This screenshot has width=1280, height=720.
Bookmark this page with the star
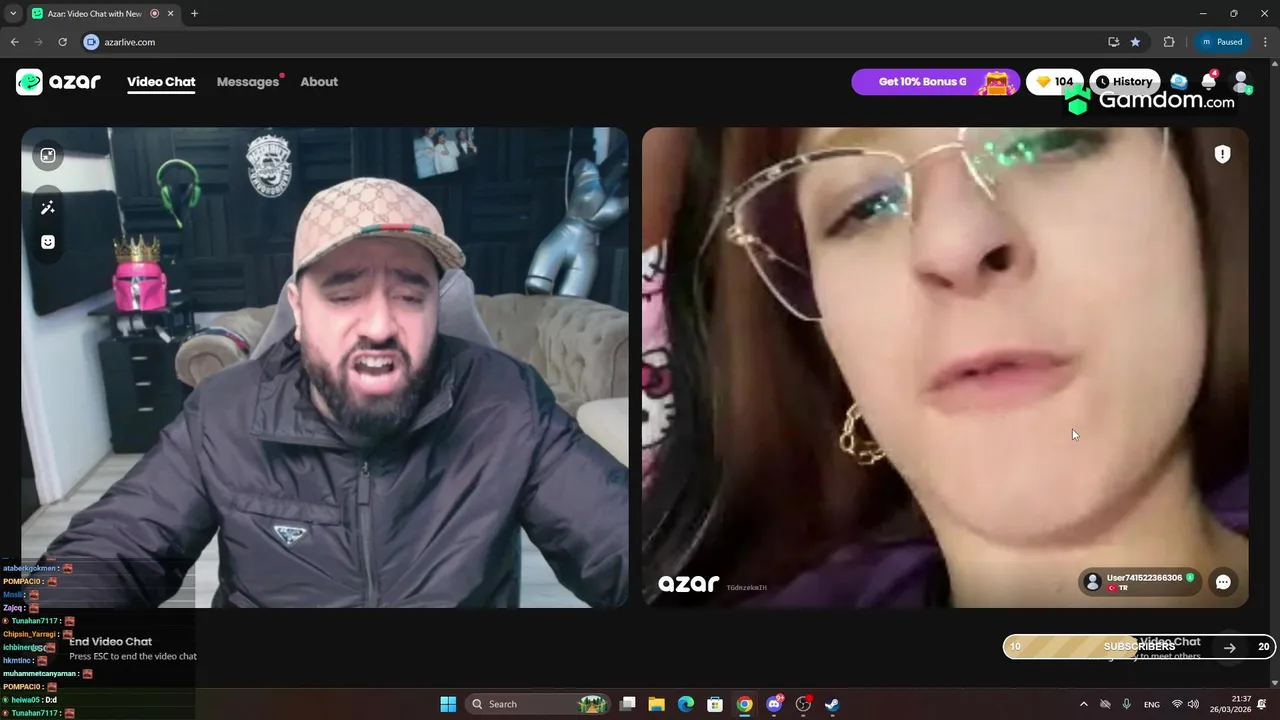1135,42
